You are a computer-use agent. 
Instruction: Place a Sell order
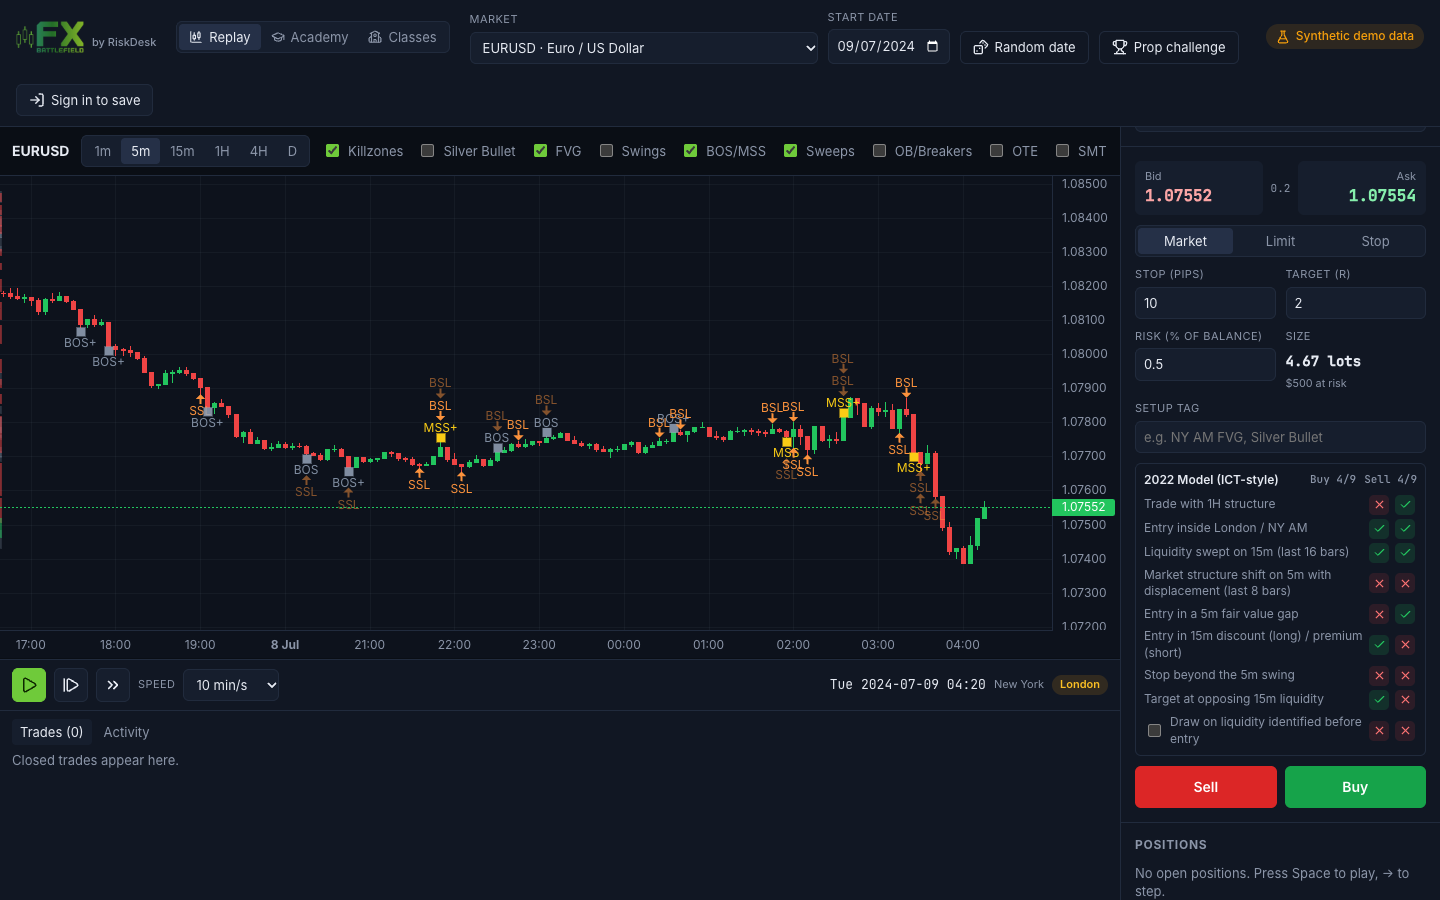click(x=1206, y=787)
